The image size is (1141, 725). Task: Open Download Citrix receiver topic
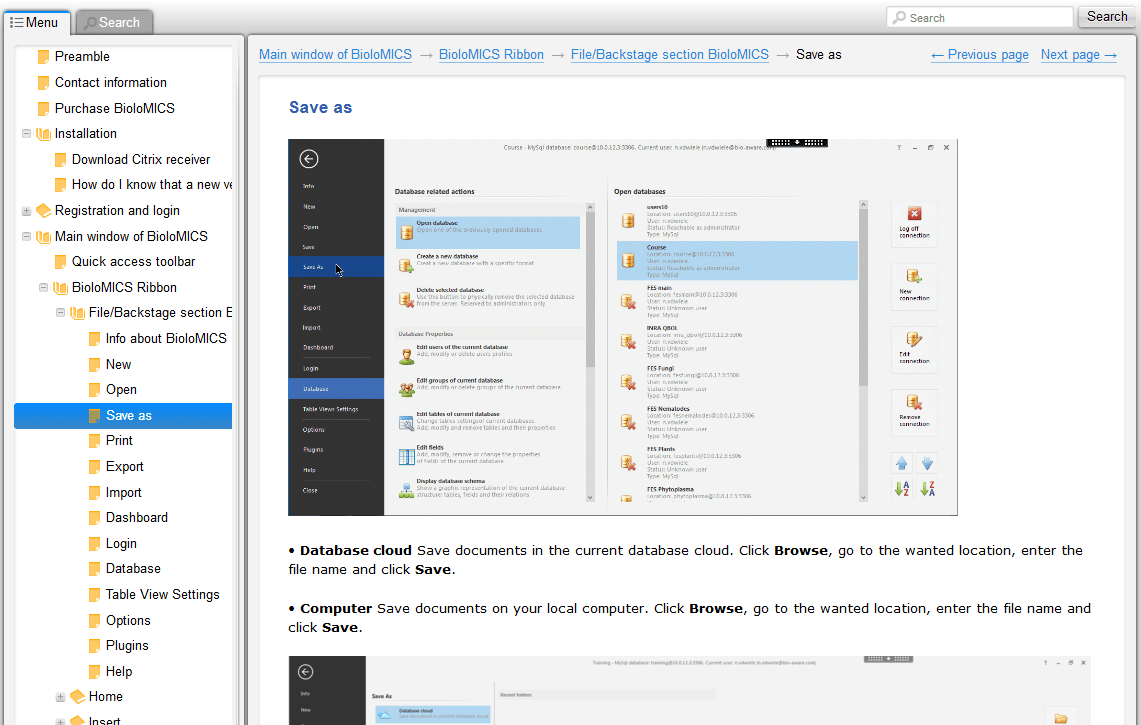141,159
